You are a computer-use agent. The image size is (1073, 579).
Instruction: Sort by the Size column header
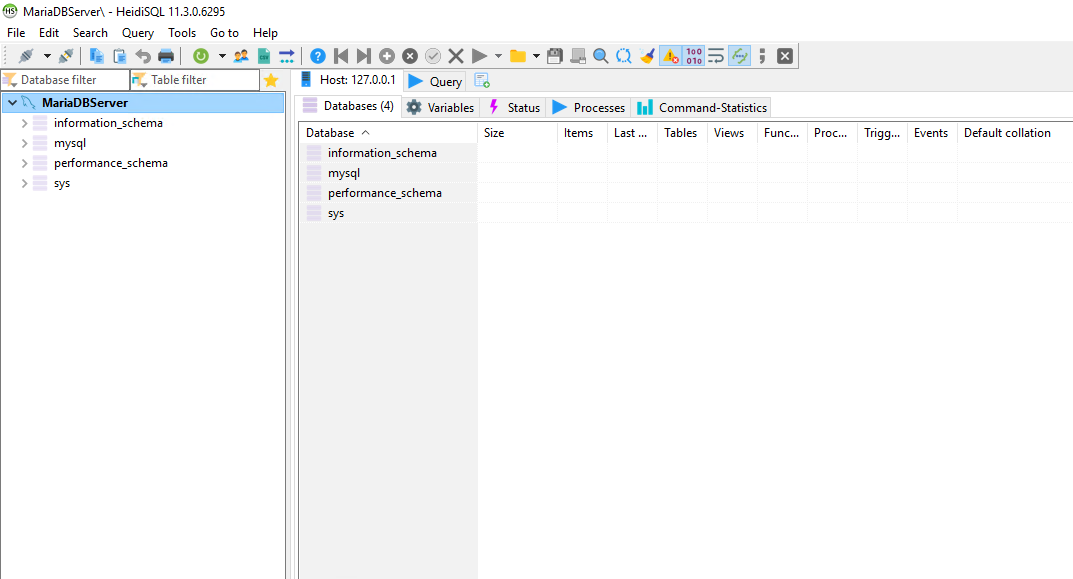[x=517, y=133]
